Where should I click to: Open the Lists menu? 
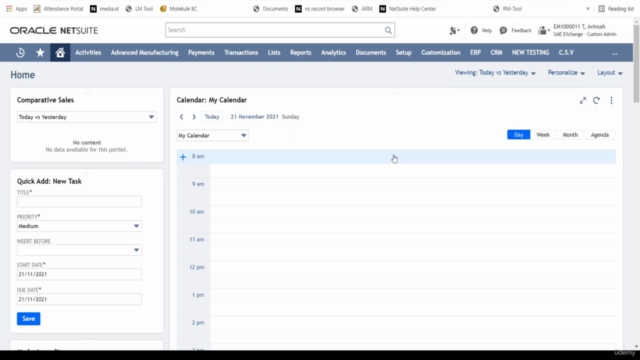tap(274, 53)
